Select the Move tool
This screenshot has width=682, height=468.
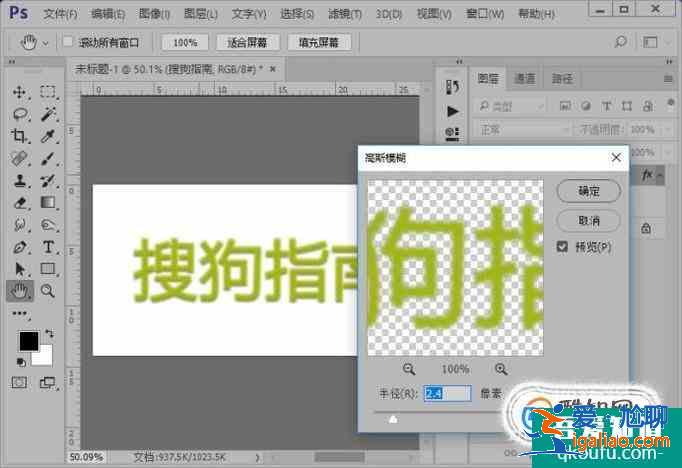click(x=19, y=92)
